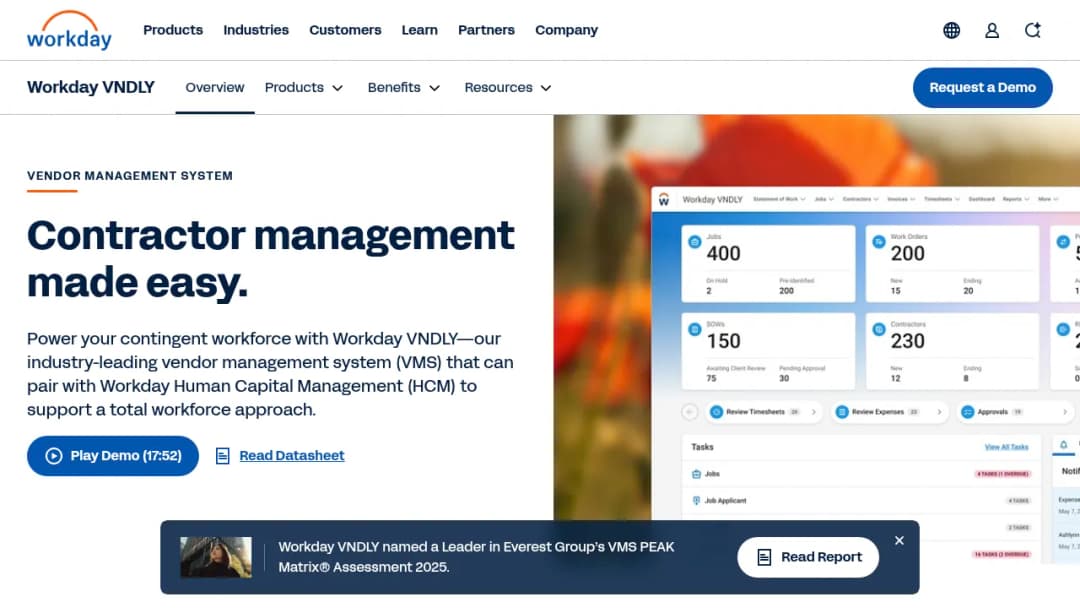Click the Approvals blue circle icon

968,412
